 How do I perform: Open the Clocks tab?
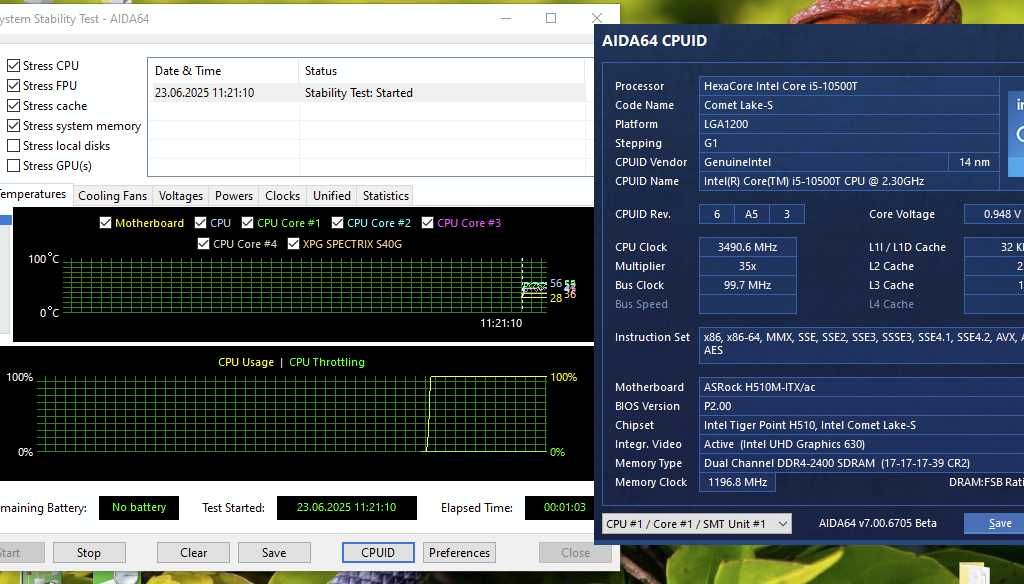click(282, 196)
